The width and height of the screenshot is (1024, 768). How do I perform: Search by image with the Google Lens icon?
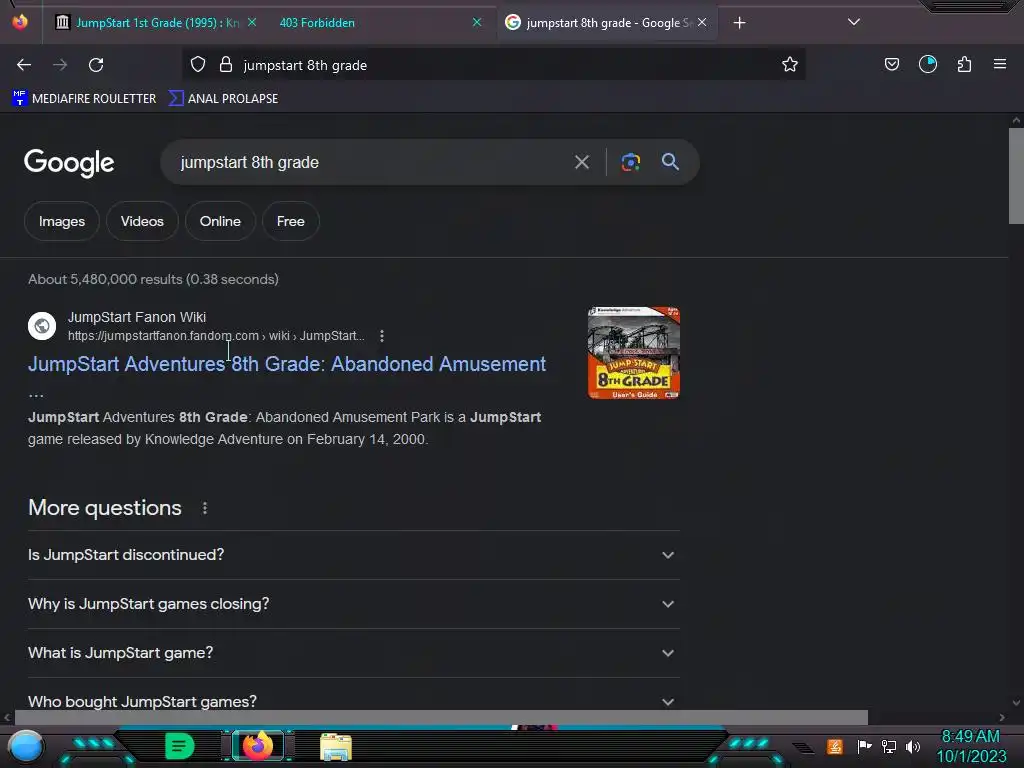click(630, 162)
